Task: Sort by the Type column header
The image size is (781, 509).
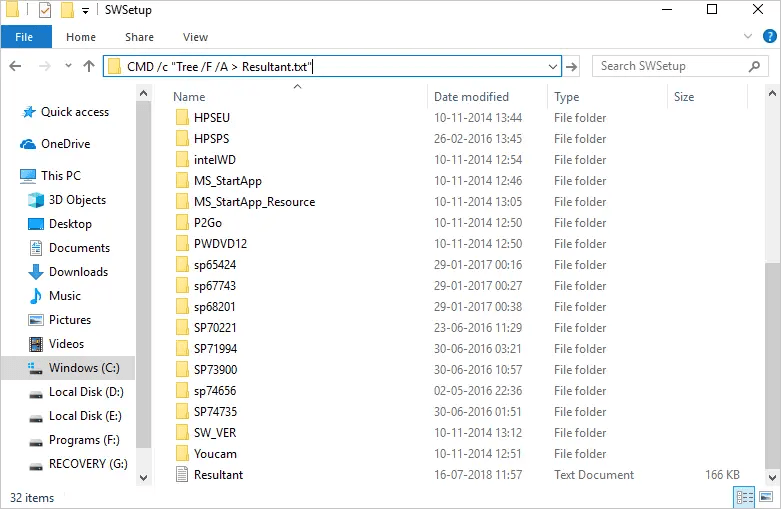Action: pos(566,97)
